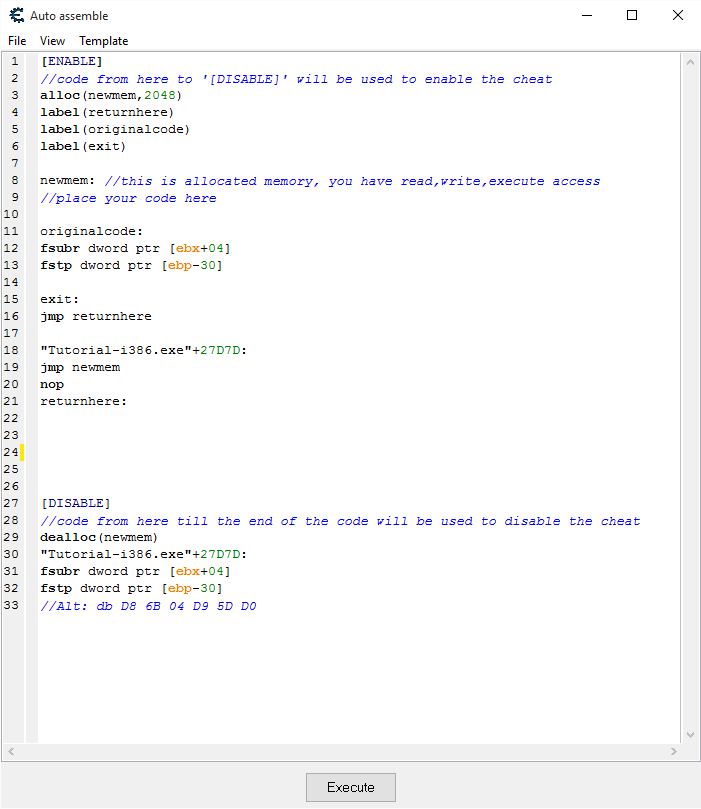
Task: Click the 'nop' instruction on line 20
Action: (x=52, y=384)
